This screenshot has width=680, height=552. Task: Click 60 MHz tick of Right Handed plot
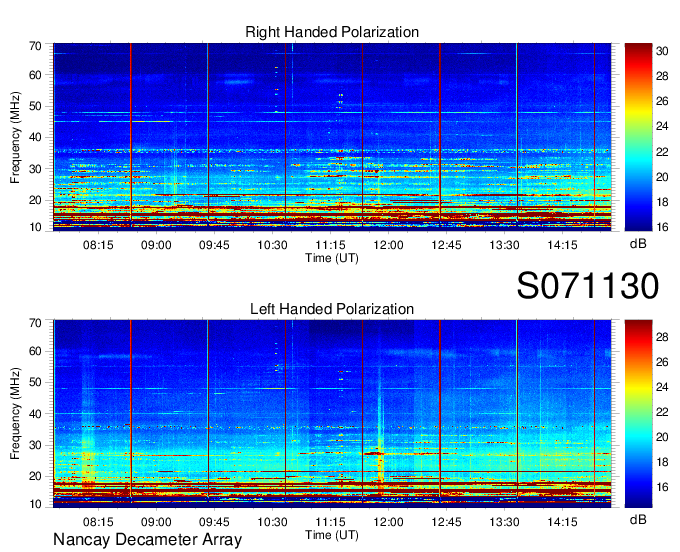point(35,75)
